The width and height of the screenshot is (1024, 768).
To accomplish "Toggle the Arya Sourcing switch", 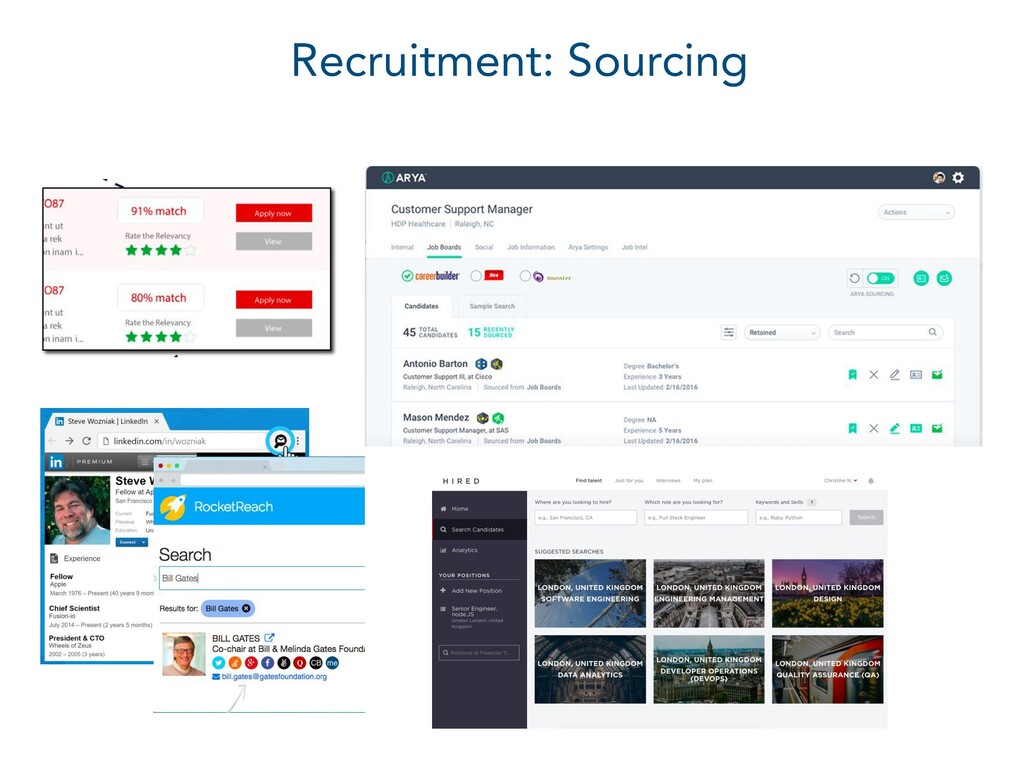I will coord(880,278).
